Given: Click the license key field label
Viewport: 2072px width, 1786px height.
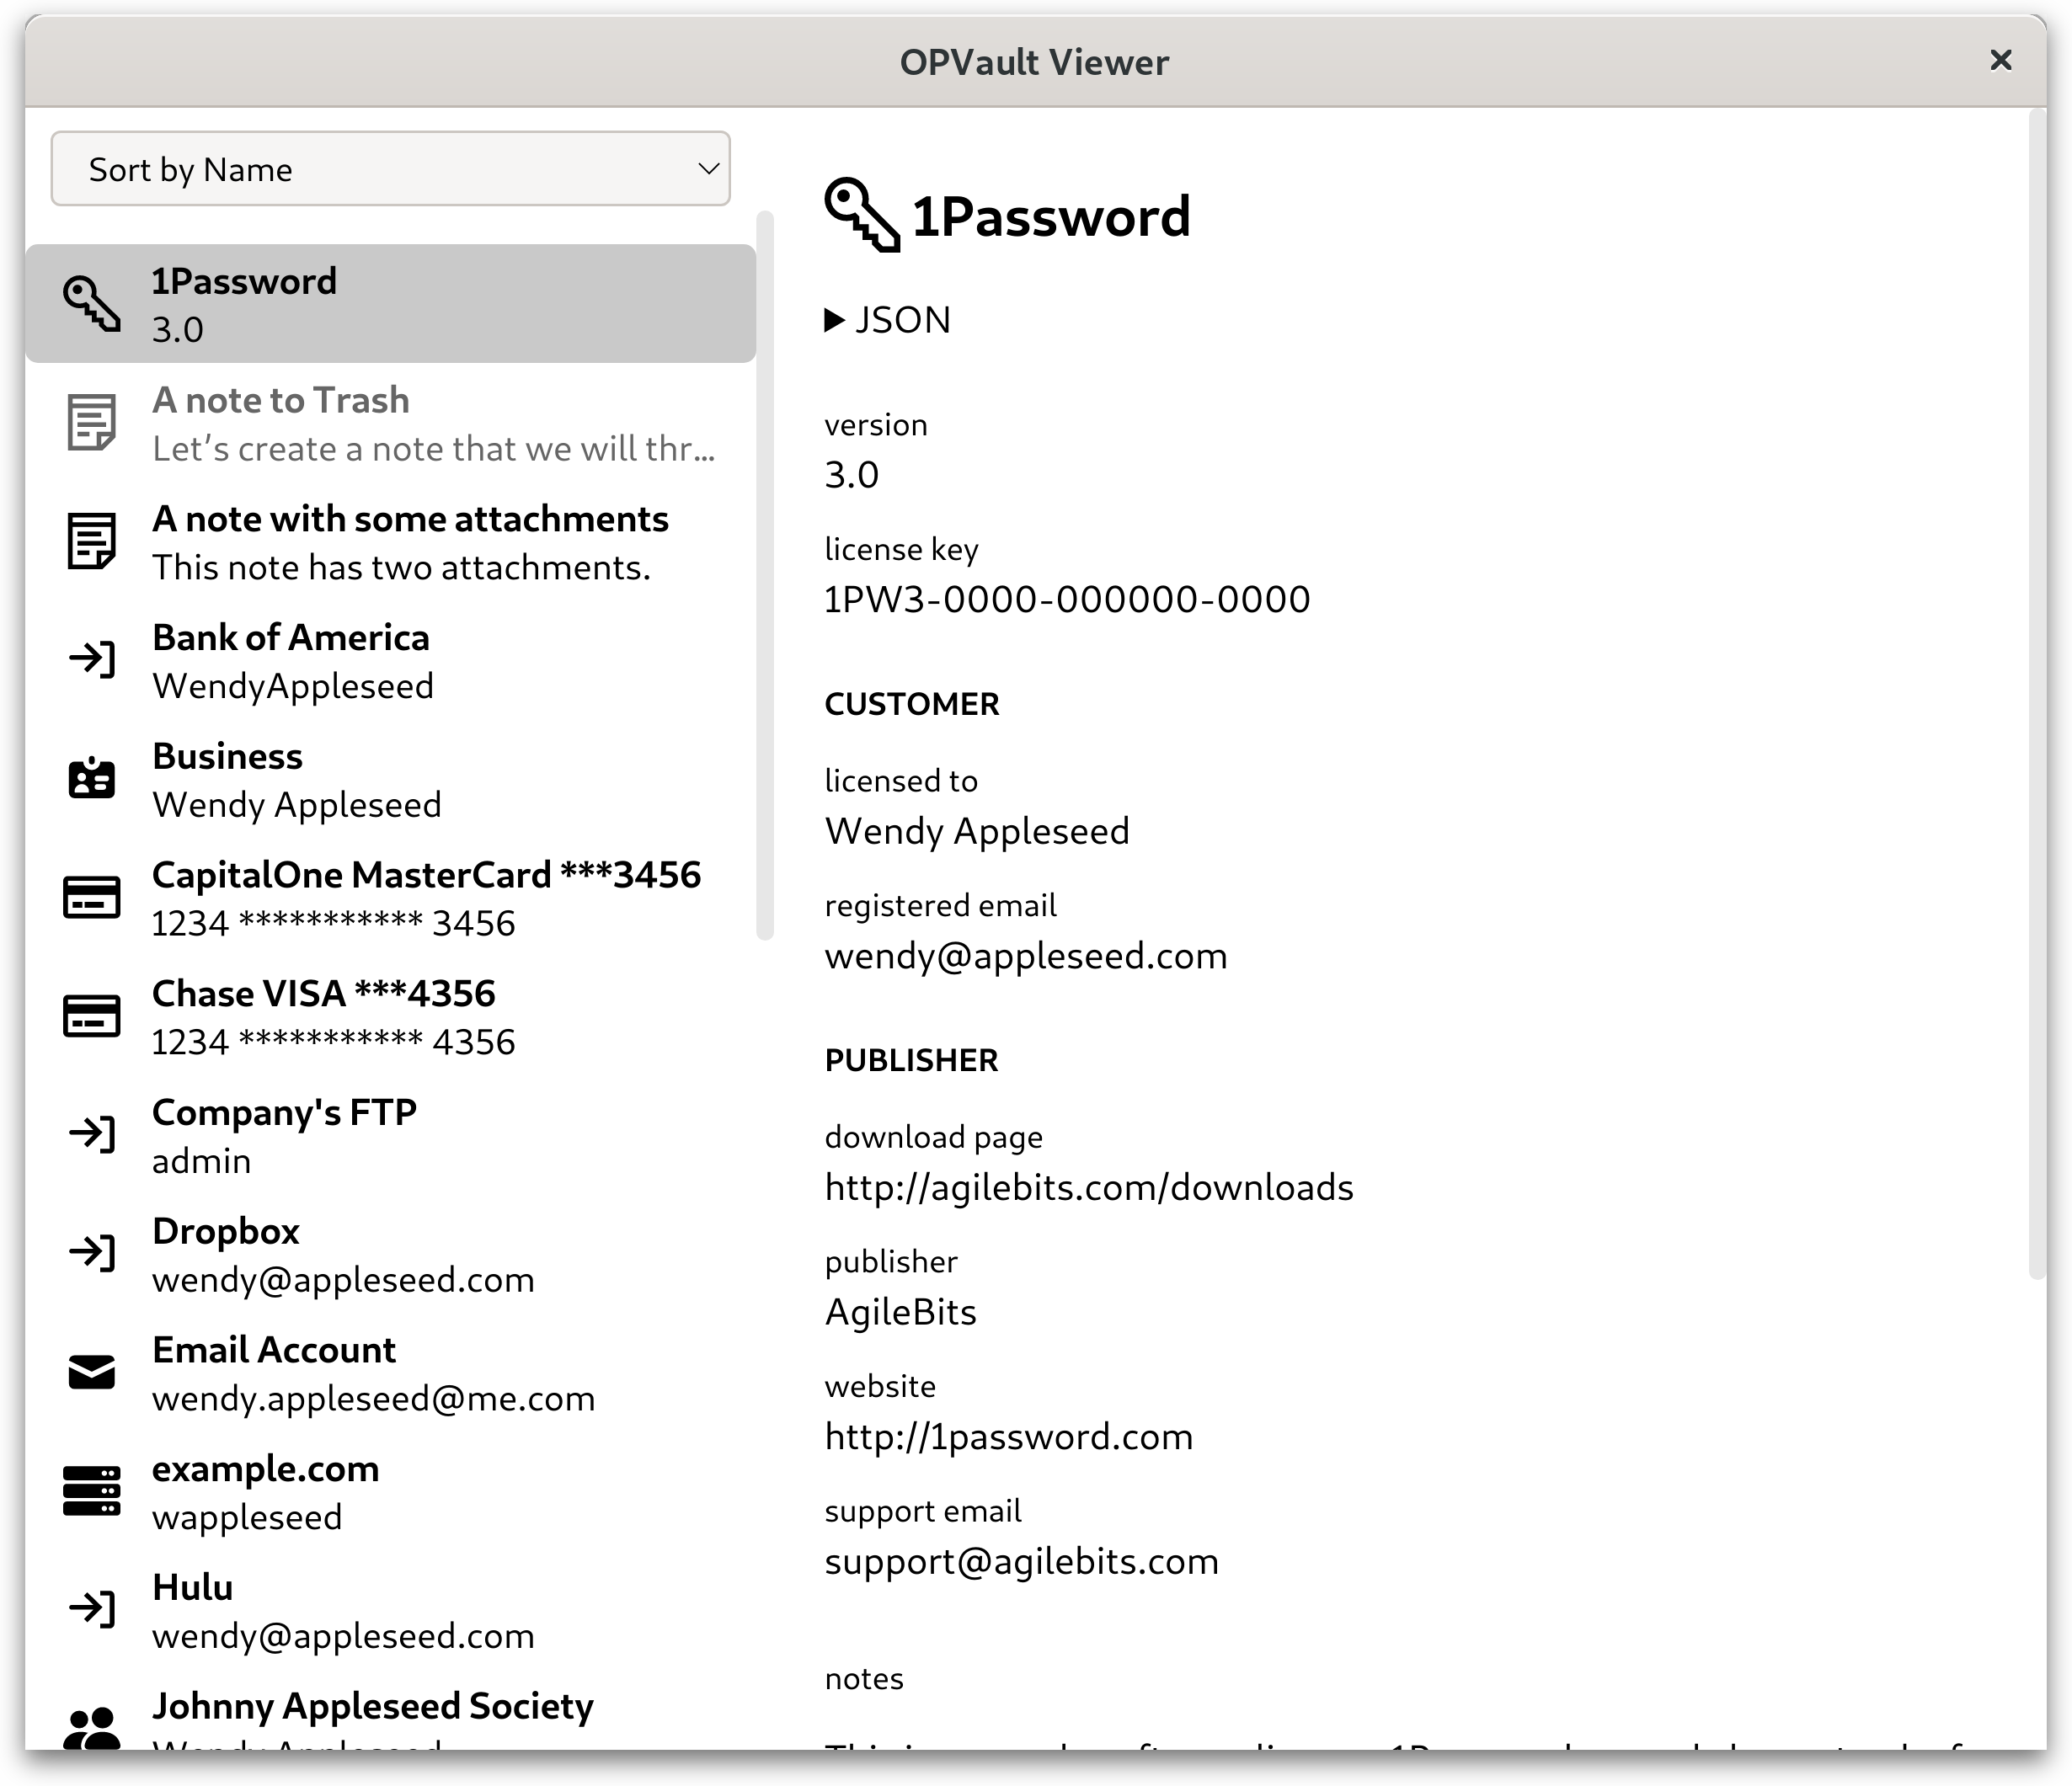Looking at the screenshot, I should click(x=902, y=549).
